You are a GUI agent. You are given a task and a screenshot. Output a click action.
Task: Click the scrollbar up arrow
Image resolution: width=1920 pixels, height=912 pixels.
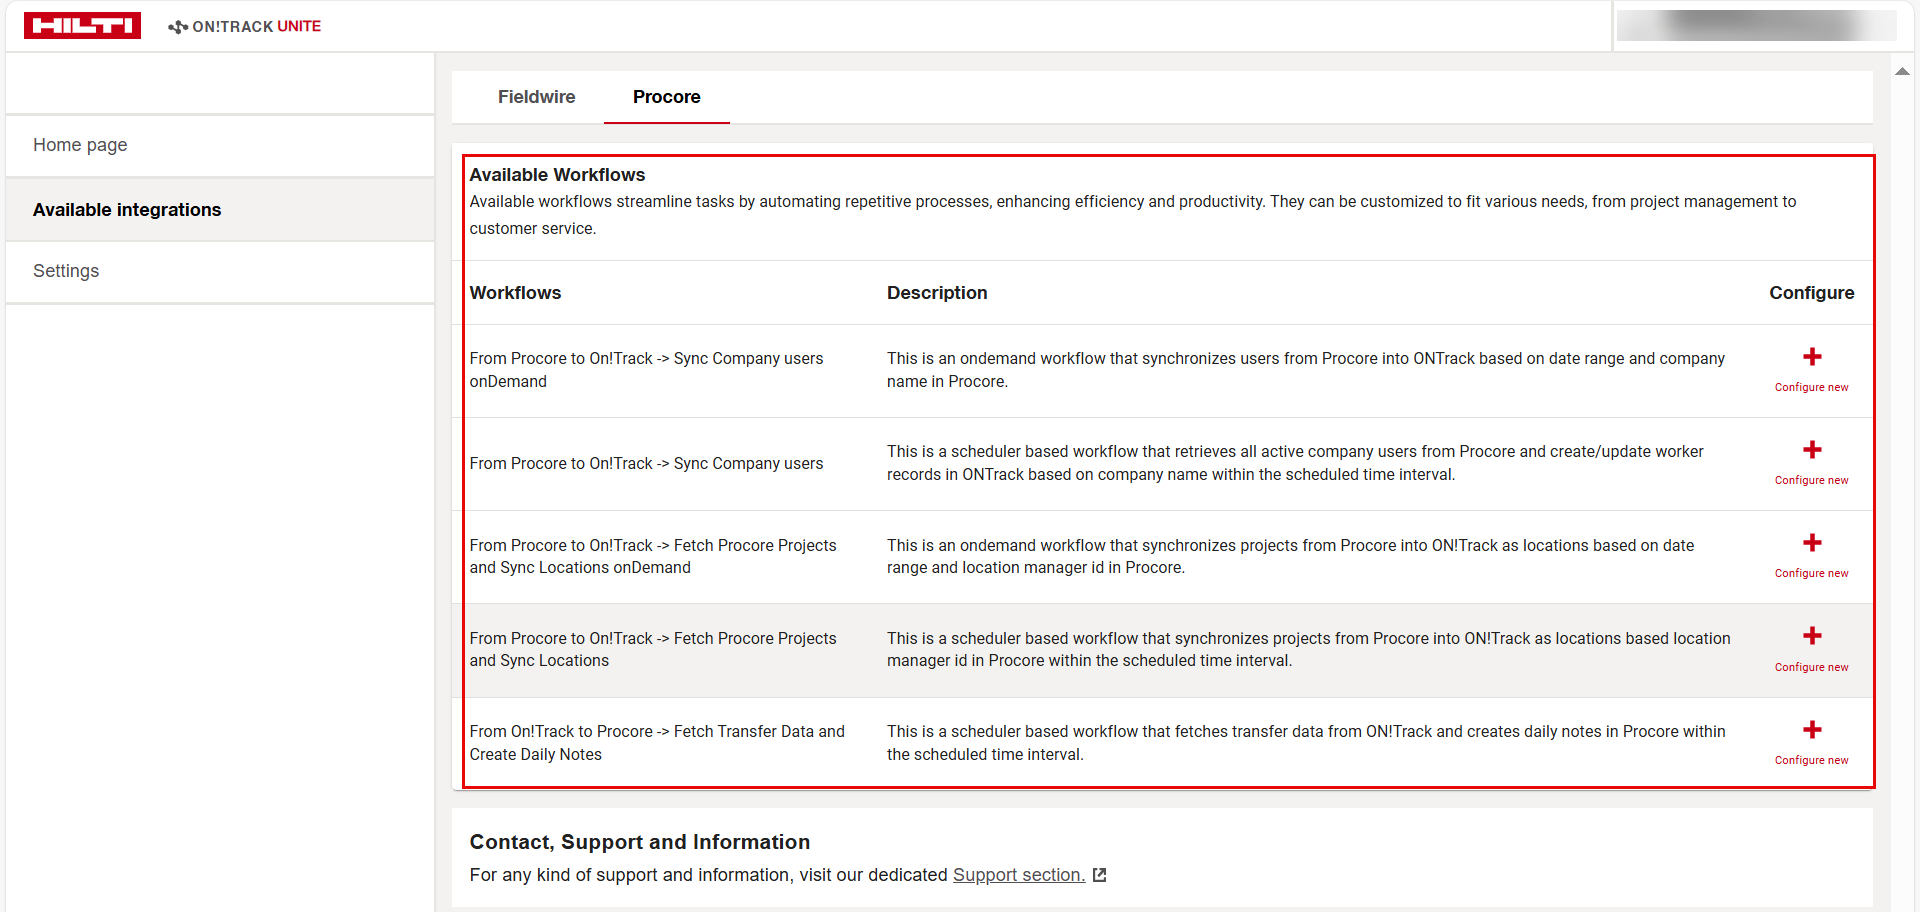point(1902,71)
